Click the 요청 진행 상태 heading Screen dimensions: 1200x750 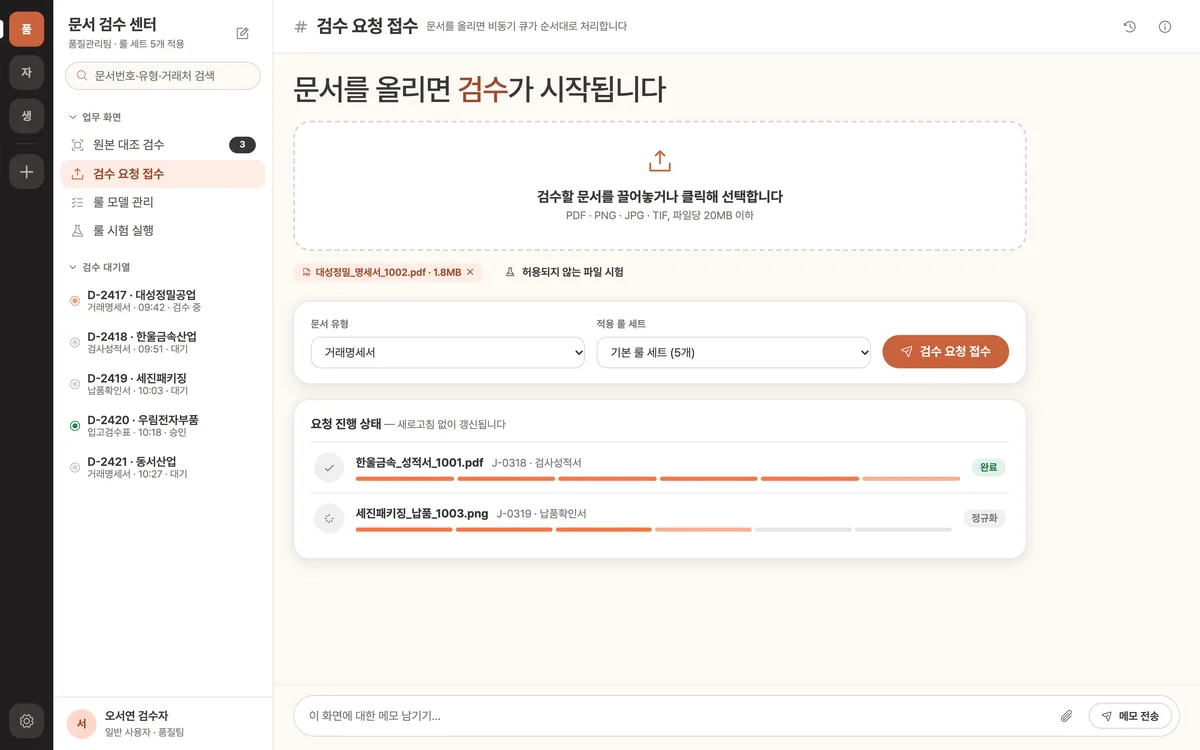pos(346,424)
